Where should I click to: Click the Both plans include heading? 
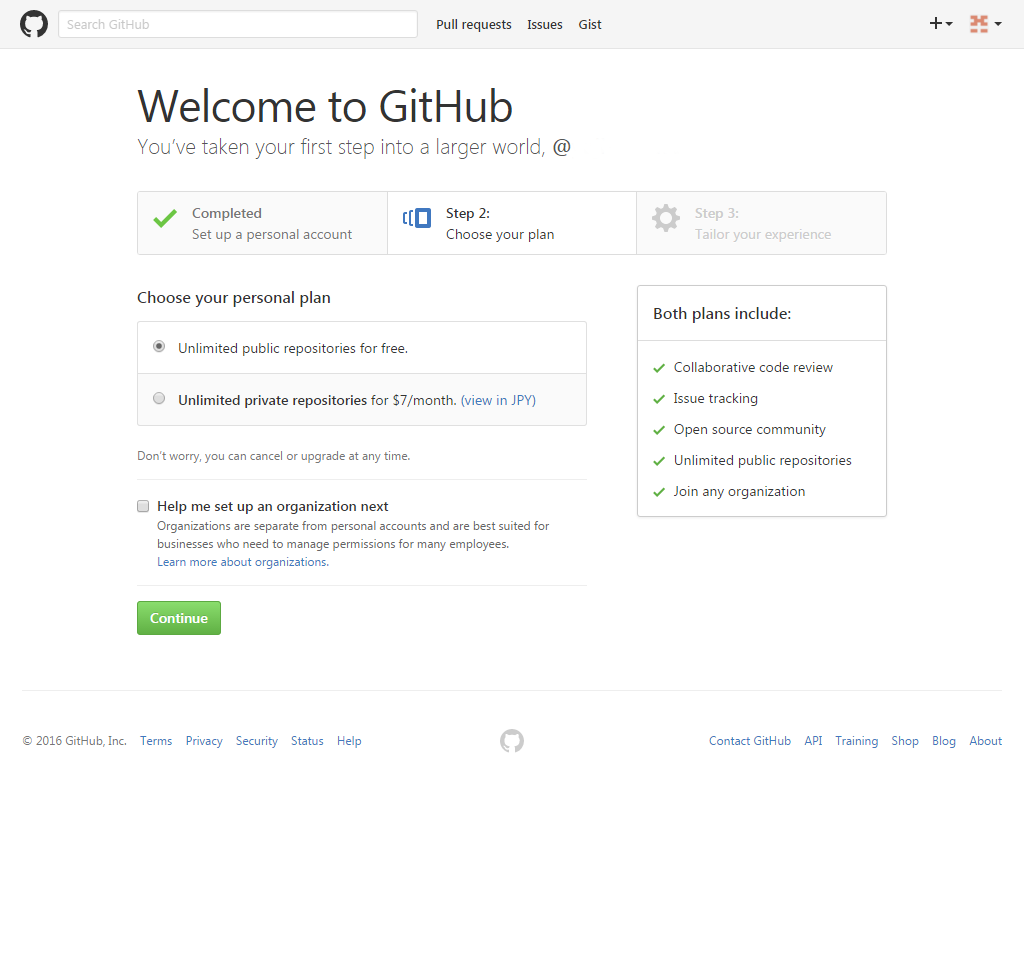[722, 314]
